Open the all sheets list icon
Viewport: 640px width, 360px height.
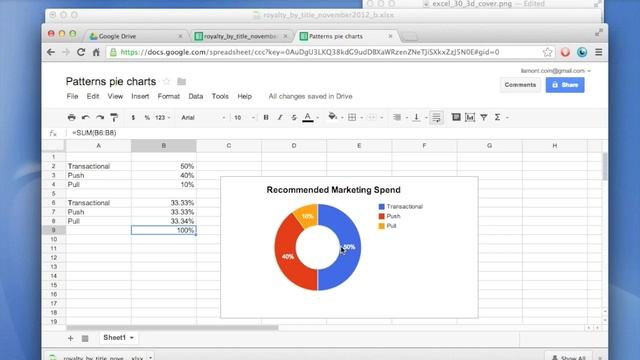tap(85, 338)
